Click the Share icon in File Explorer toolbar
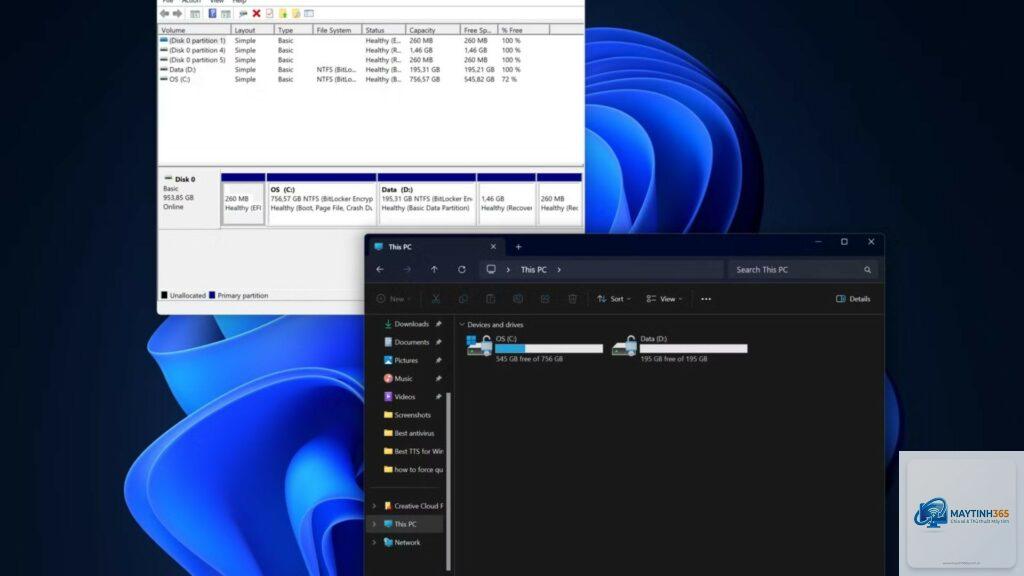The image size is (1024, 576). 545,298
